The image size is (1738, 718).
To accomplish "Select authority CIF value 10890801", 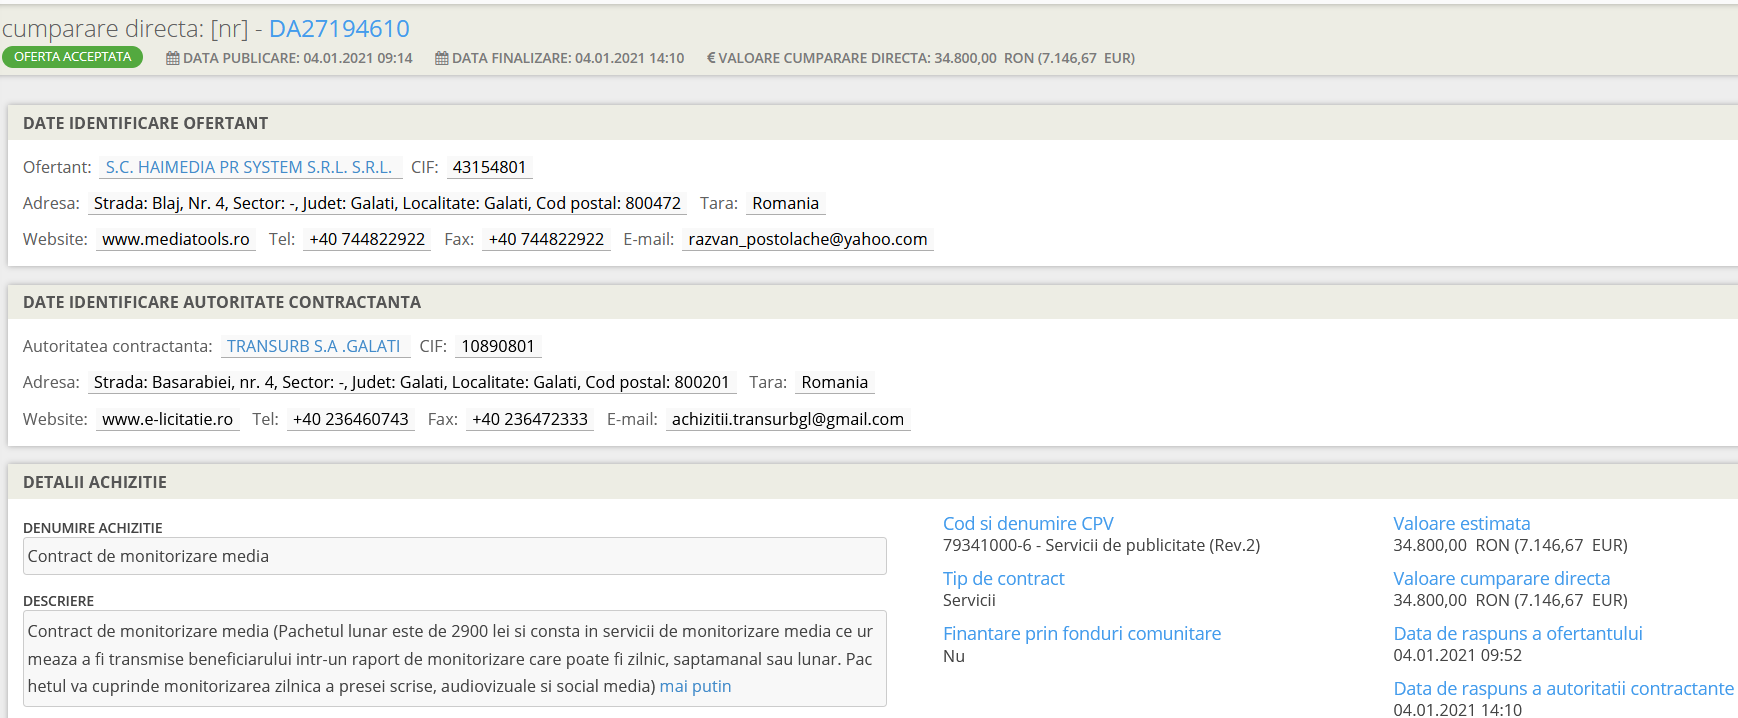I will (x=498, y=346).
